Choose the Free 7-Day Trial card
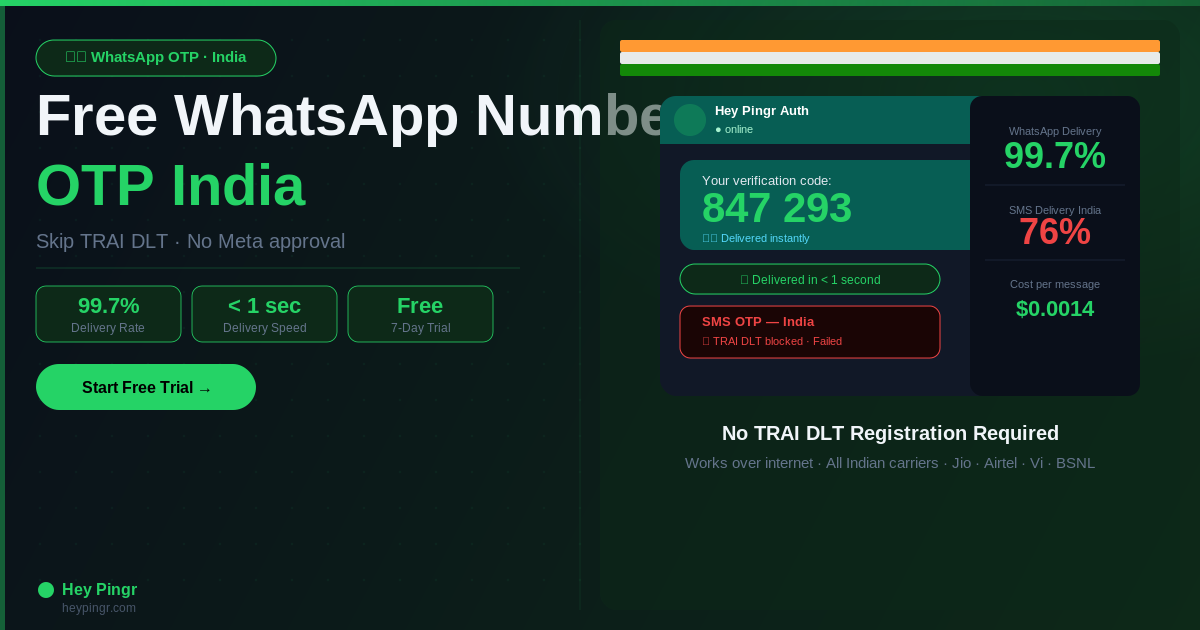This screenshot has width=1200, height=630. pyautogui.click(x=420, y=314)
